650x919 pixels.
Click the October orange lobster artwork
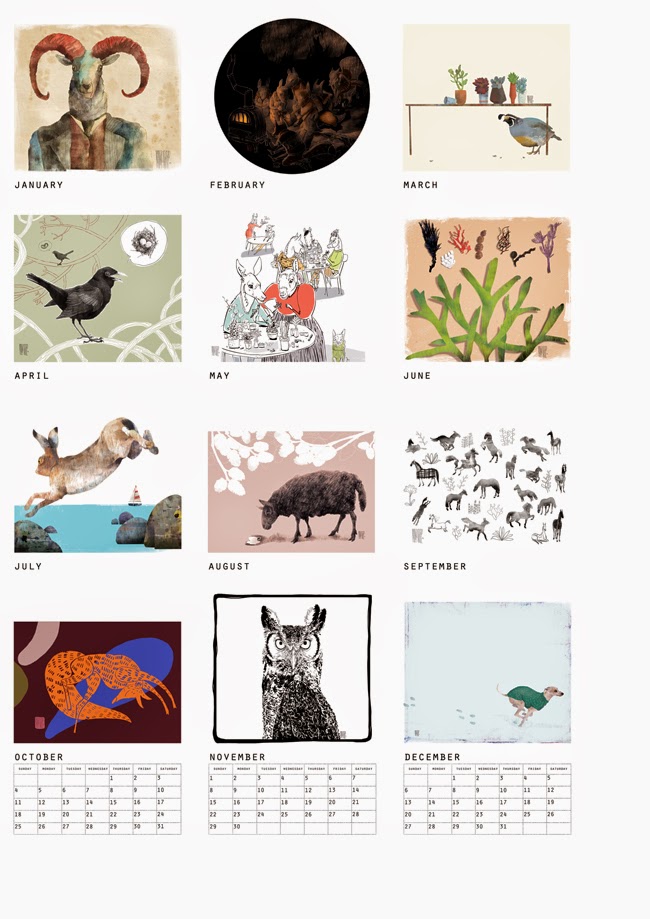(x=97, y=682)
